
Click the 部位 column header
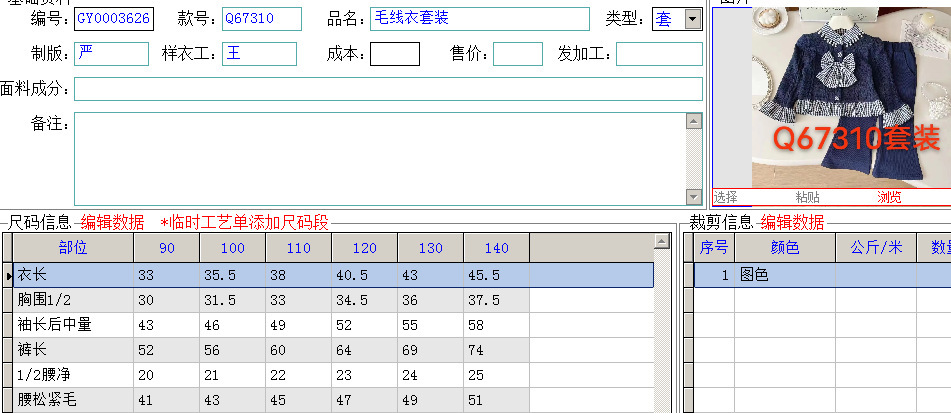click(x=73, y=248)
